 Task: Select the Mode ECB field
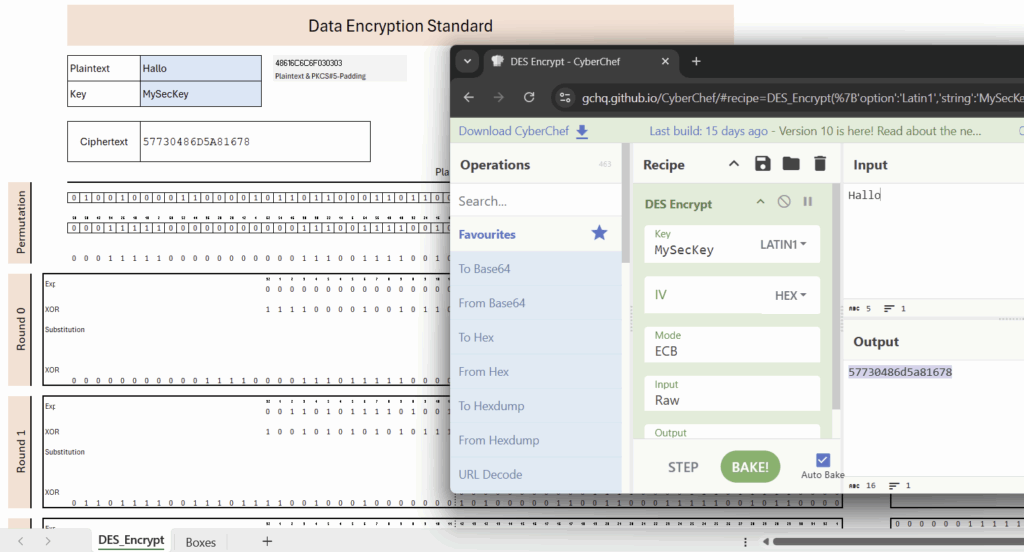(x=732, y=344)
